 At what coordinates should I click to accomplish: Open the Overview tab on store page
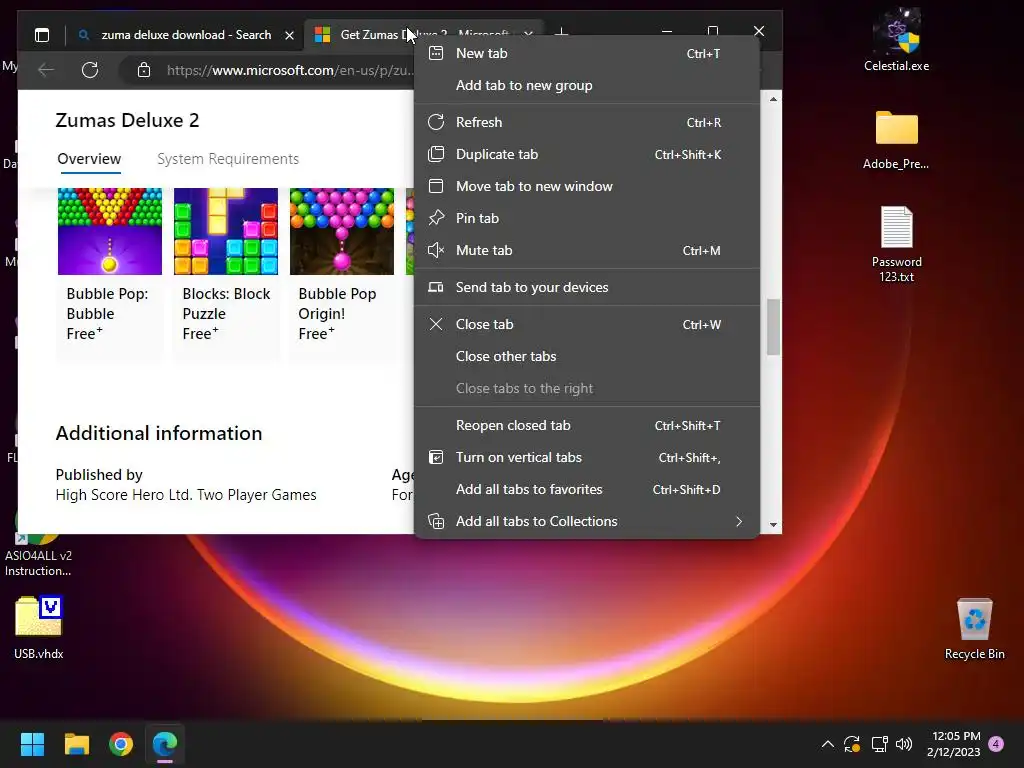[89, 159]
